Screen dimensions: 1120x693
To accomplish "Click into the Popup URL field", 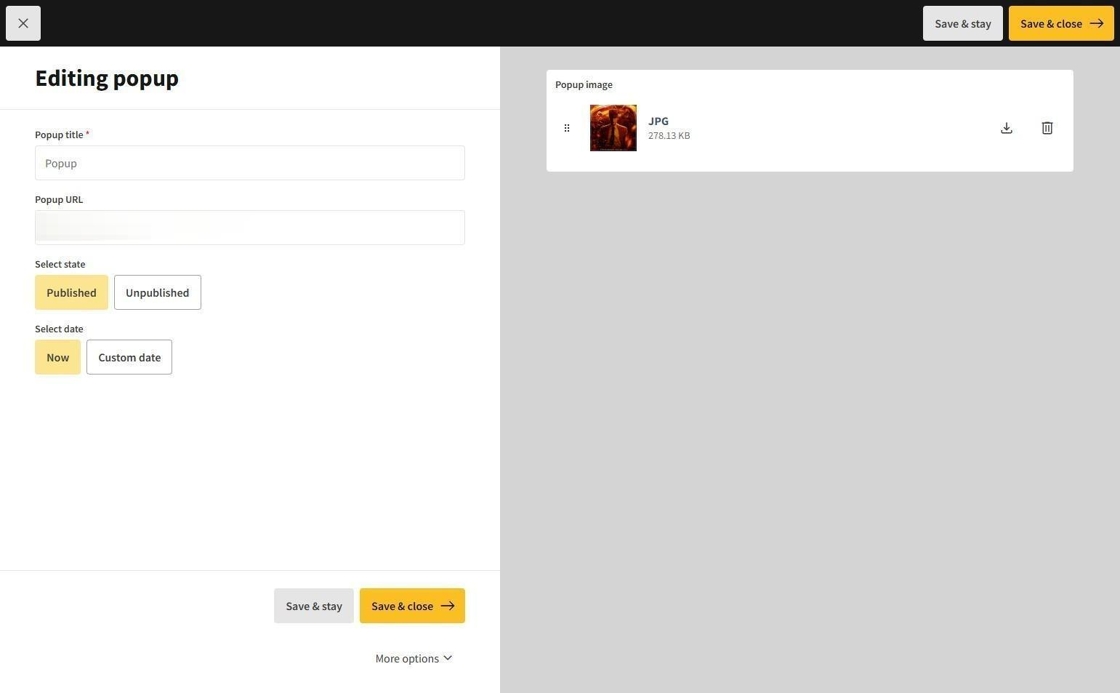I will [250, 228].
